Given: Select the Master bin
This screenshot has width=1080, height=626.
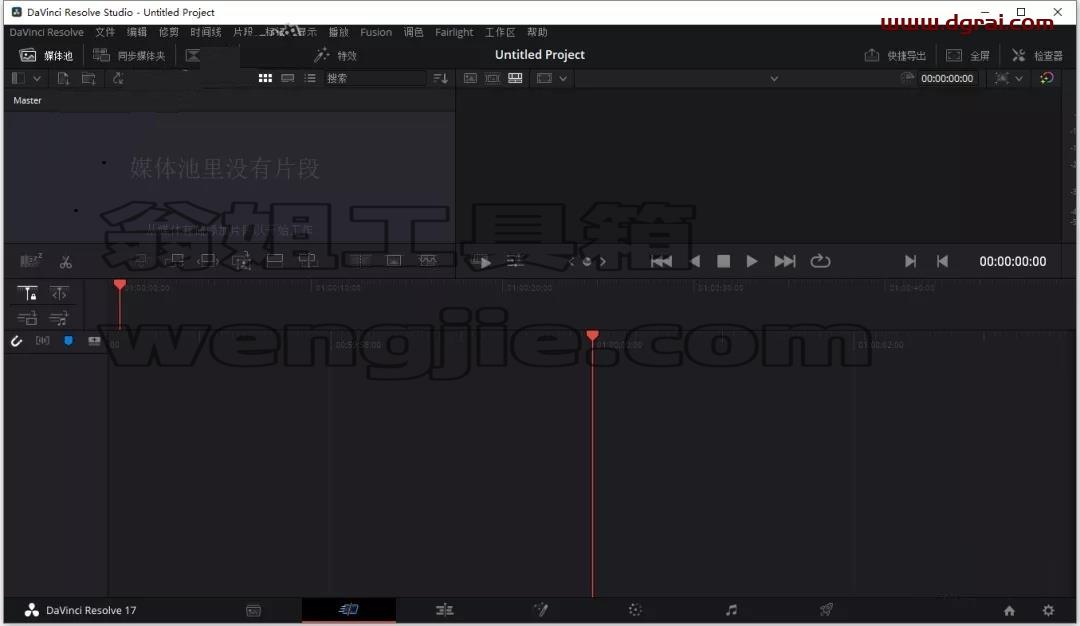Looking at the screenshot, I should click(x=28, y=101).
